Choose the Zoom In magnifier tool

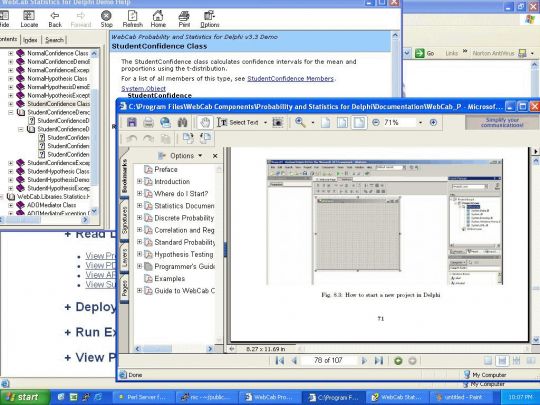[x=300, y=122]
